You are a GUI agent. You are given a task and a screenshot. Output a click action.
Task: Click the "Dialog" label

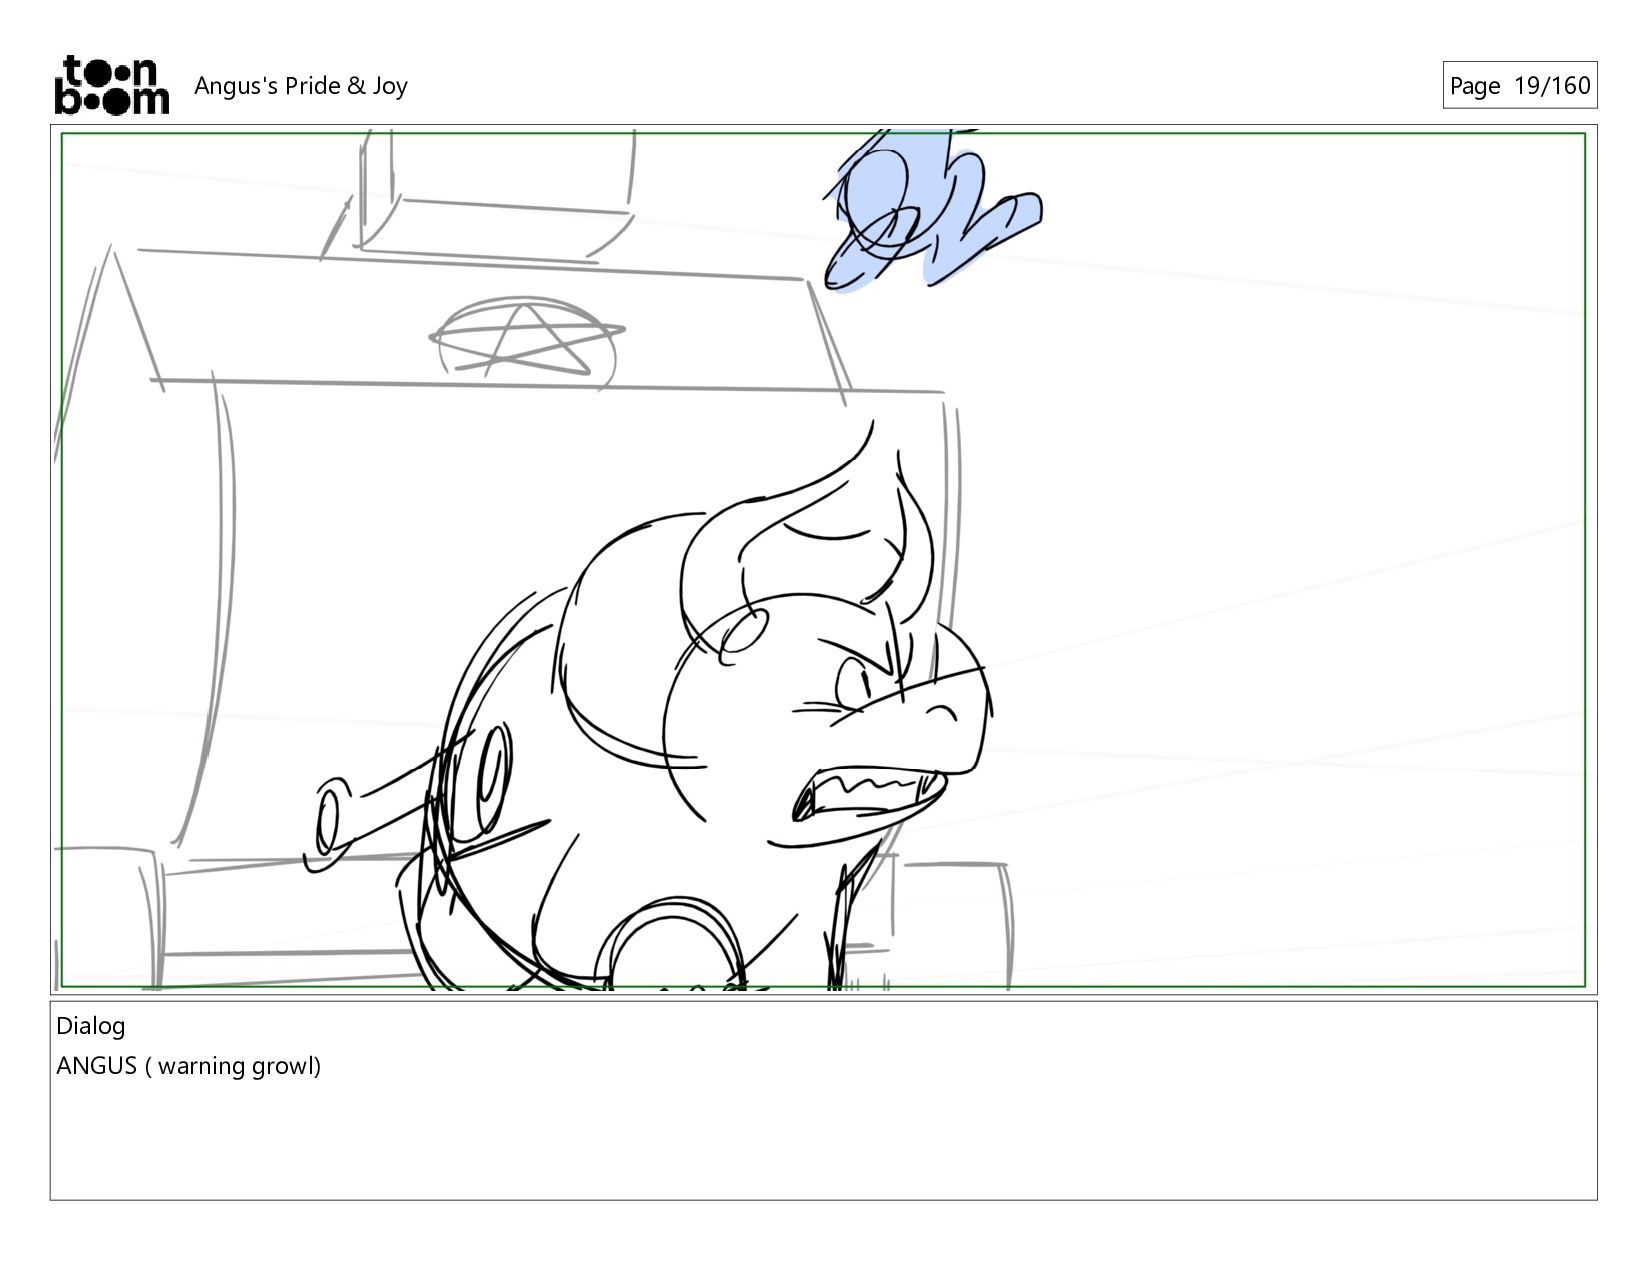point(91,1026)
